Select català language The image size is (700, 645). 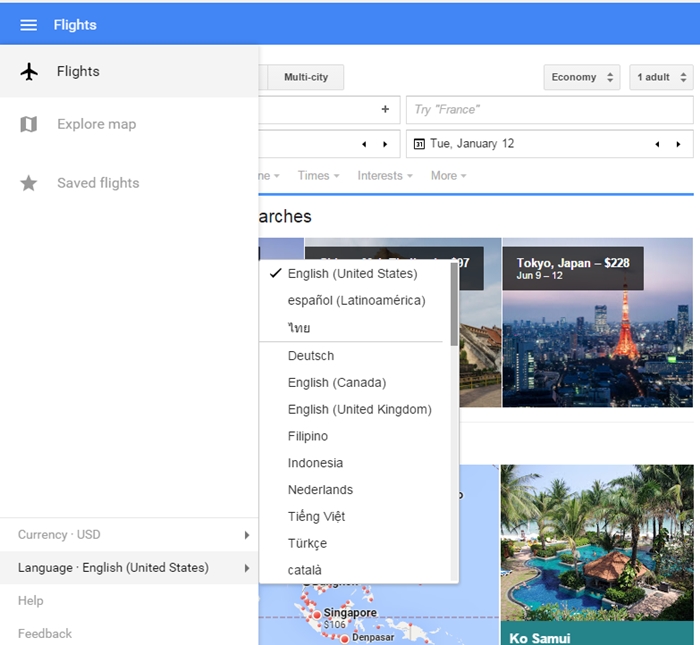(355, 570)
